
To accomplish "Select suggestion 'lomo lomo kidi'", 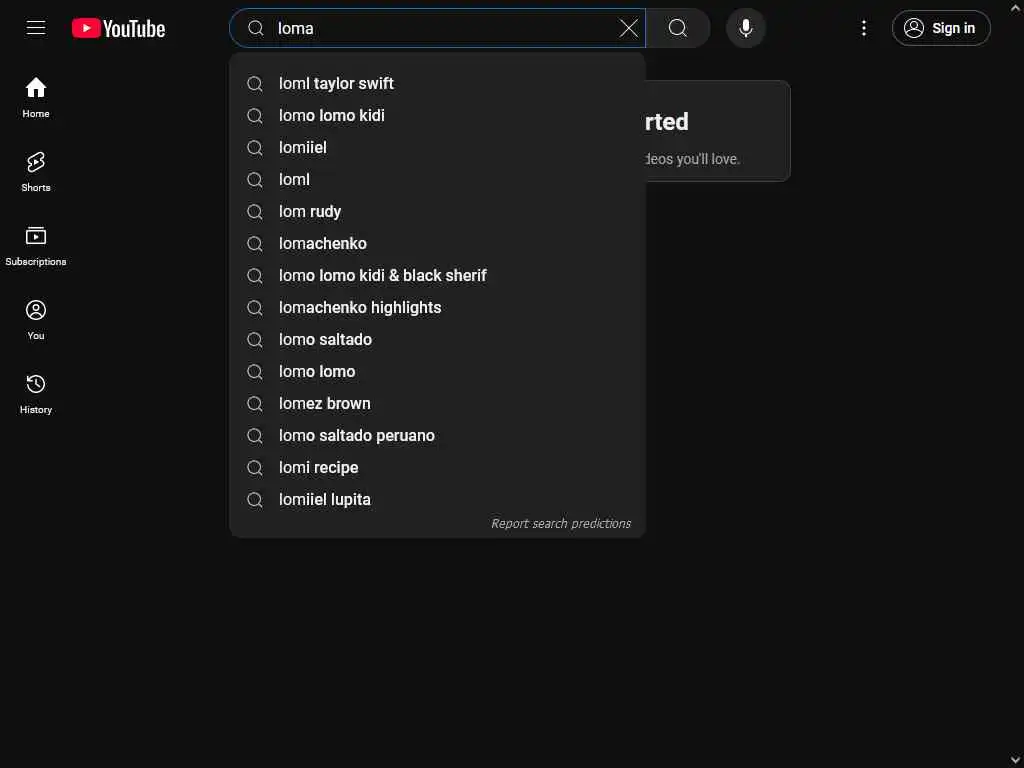I will pyautogui.click(x=438, y=116).
